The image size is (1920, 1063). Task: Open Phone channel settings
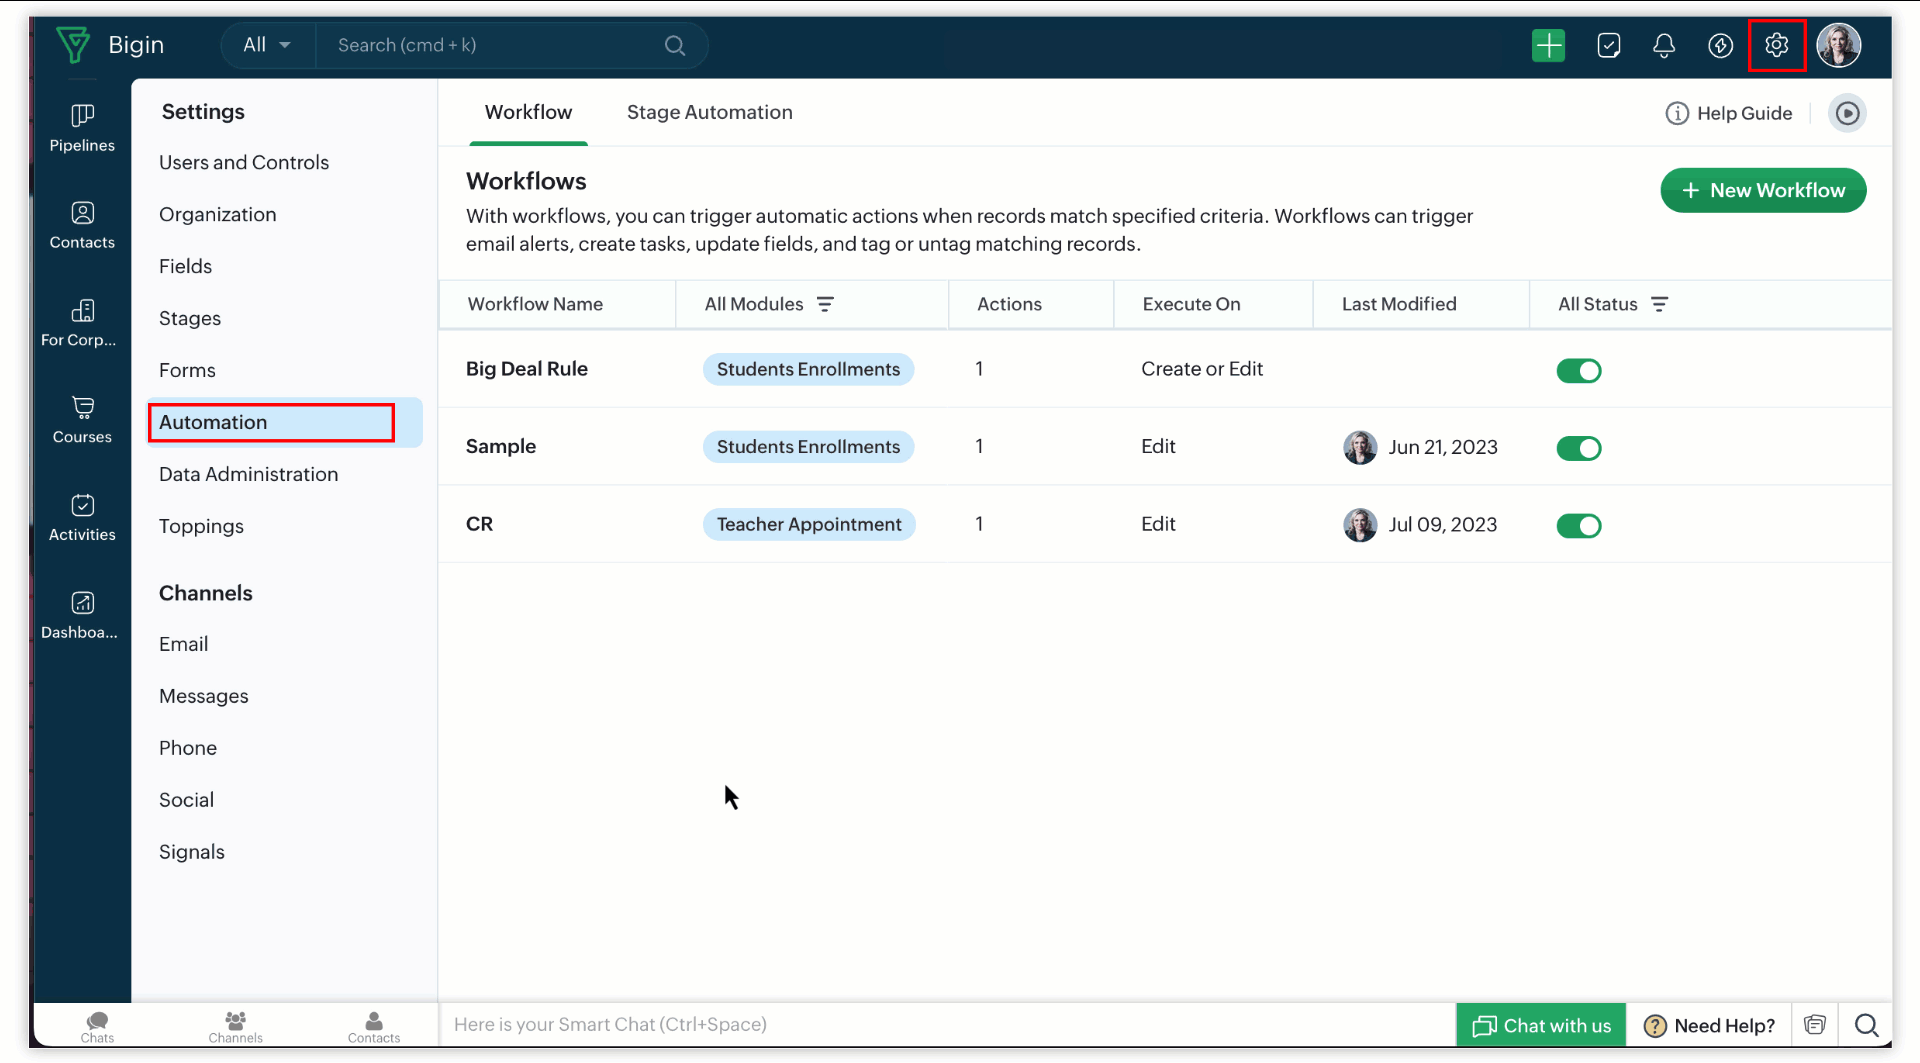[x=188, y=748]
